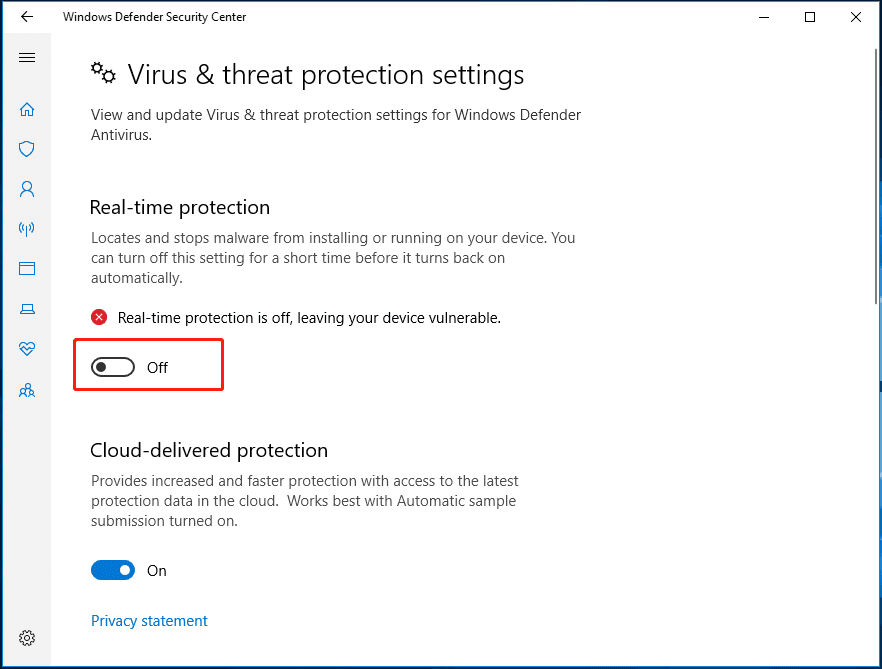Open App & browser control icon
Viewport: 882px width, 669px height.
click(x=27, y=268)
